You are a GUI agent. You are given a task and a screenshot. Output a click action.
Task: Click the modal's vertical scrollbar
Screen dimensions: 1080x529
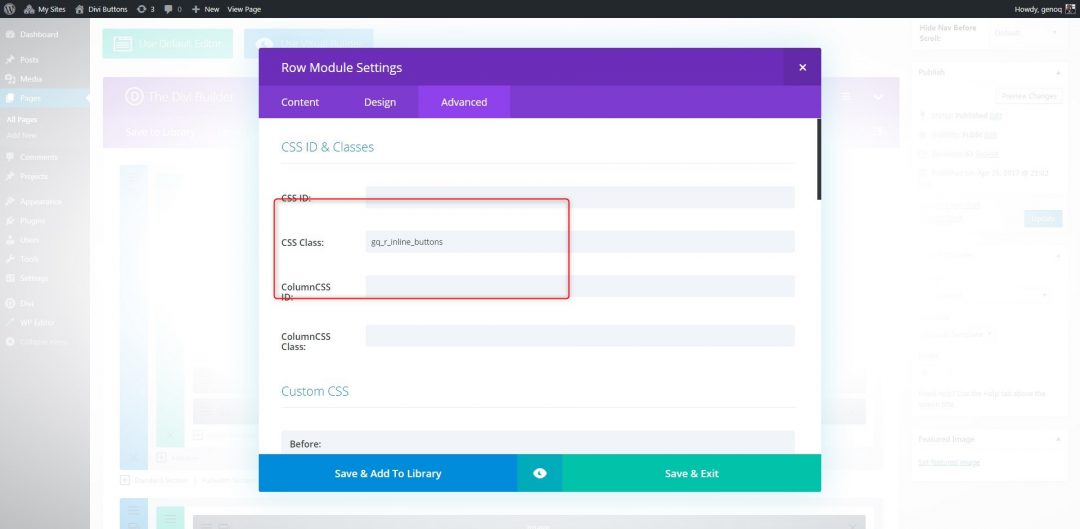tap(818, 160)
